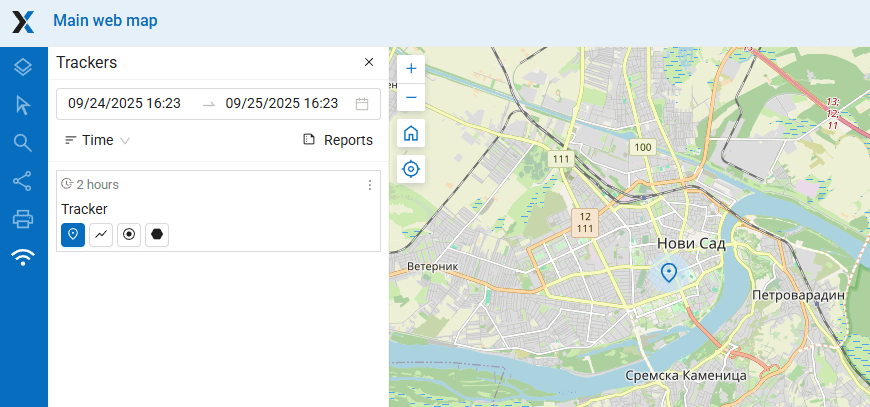Viewport: 870px width, 407px height.
Task: Select the cursor selection tool
Action: click(23, 105)
